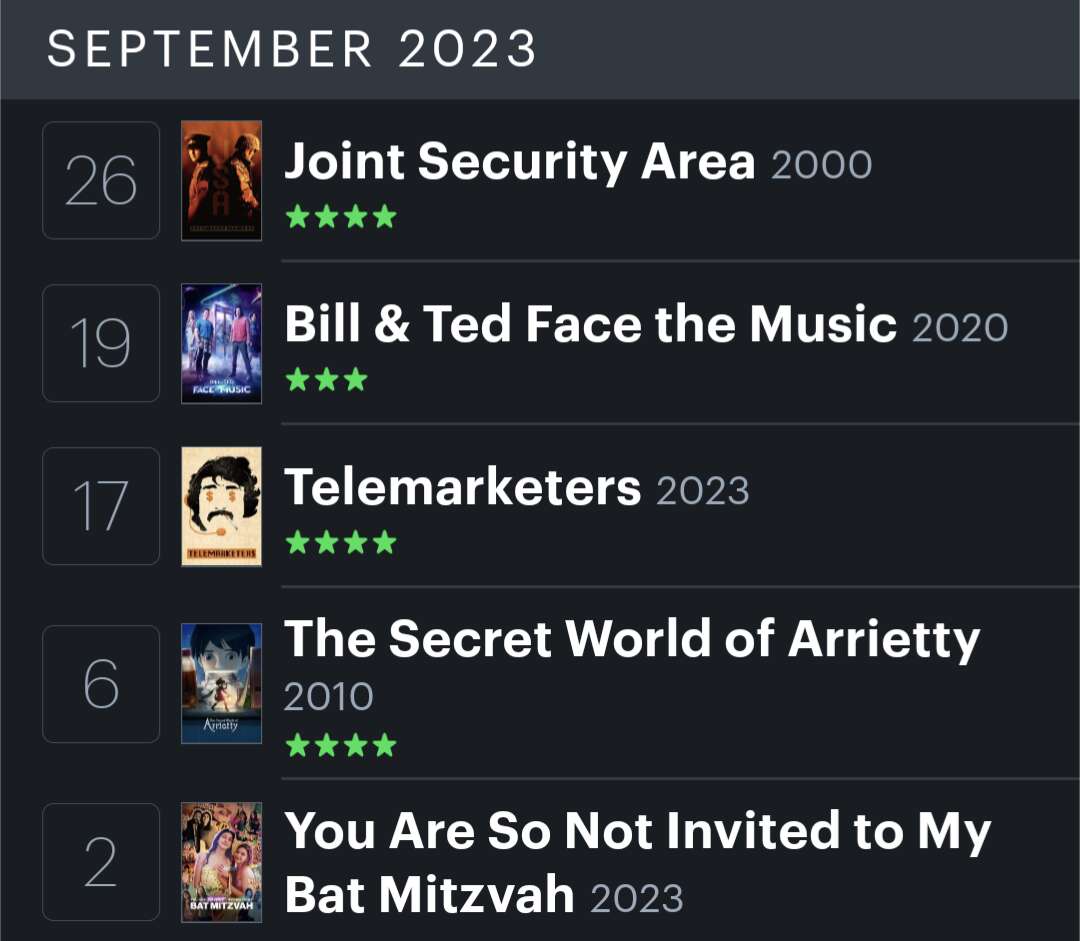The image size is (1080, 941).
Task: Open Joint Security Area poster thumbnail
Action: pos(221,180)
